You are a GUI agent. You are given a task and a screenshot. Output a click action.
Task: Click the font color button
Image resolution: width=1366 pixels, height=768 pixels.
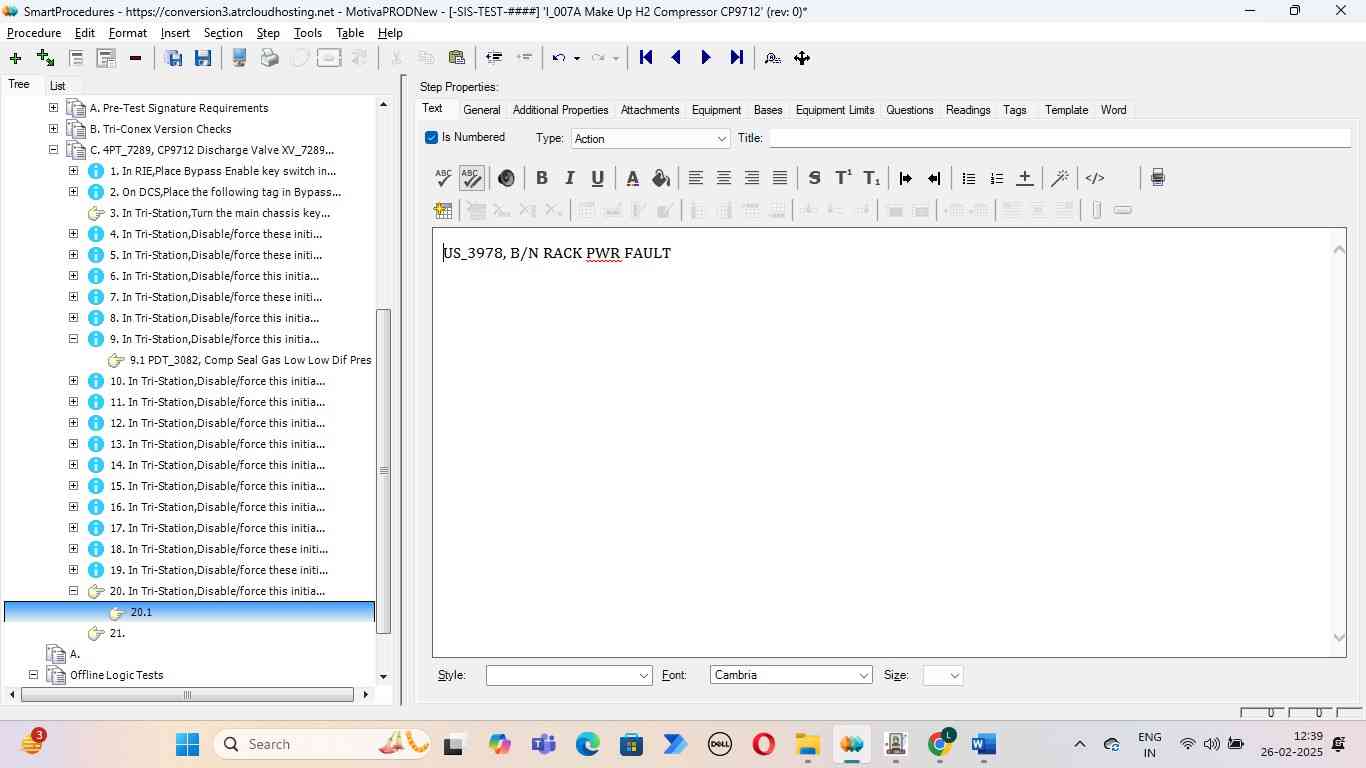[632, 178]
